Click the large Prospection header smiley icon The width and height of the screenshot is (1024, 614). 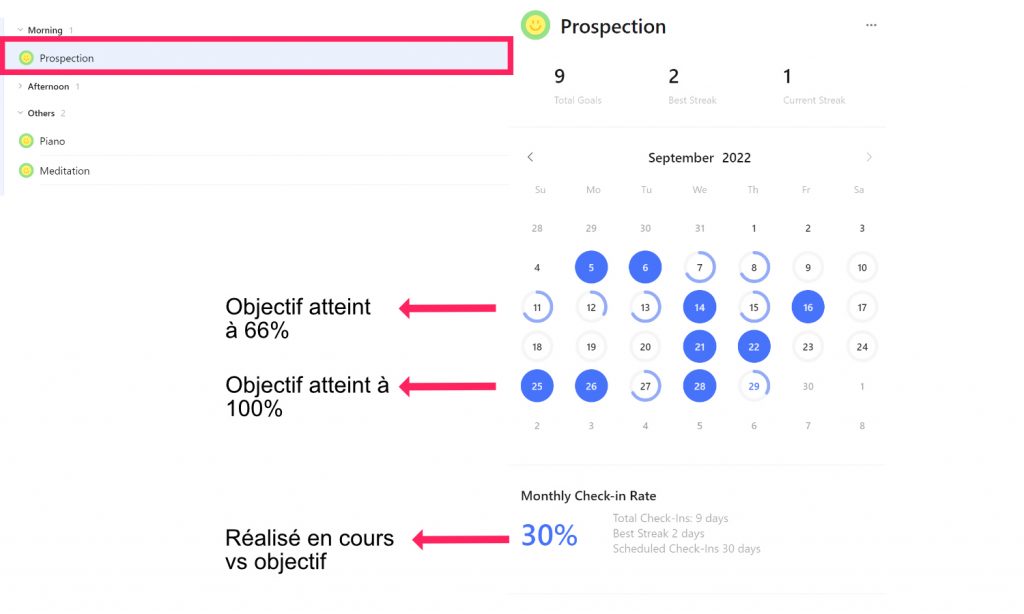pyautogui.click(x=536, y=25)
